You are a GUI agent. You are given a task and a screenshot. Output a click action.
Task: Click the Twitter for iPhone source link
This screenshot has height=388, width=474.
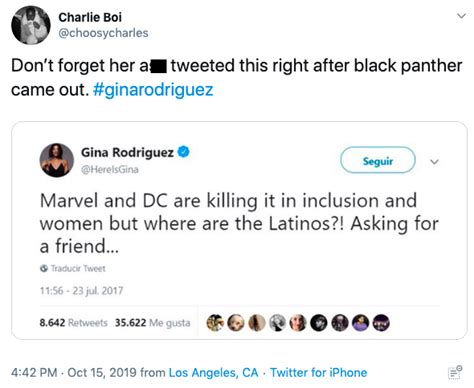pos(318,373)
